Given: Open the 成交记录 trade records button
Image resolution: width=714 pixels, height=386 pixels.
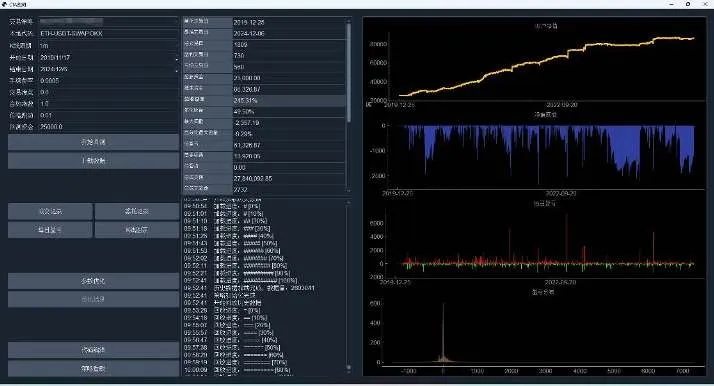Looking at the screenshot, I should click(50, 211).
